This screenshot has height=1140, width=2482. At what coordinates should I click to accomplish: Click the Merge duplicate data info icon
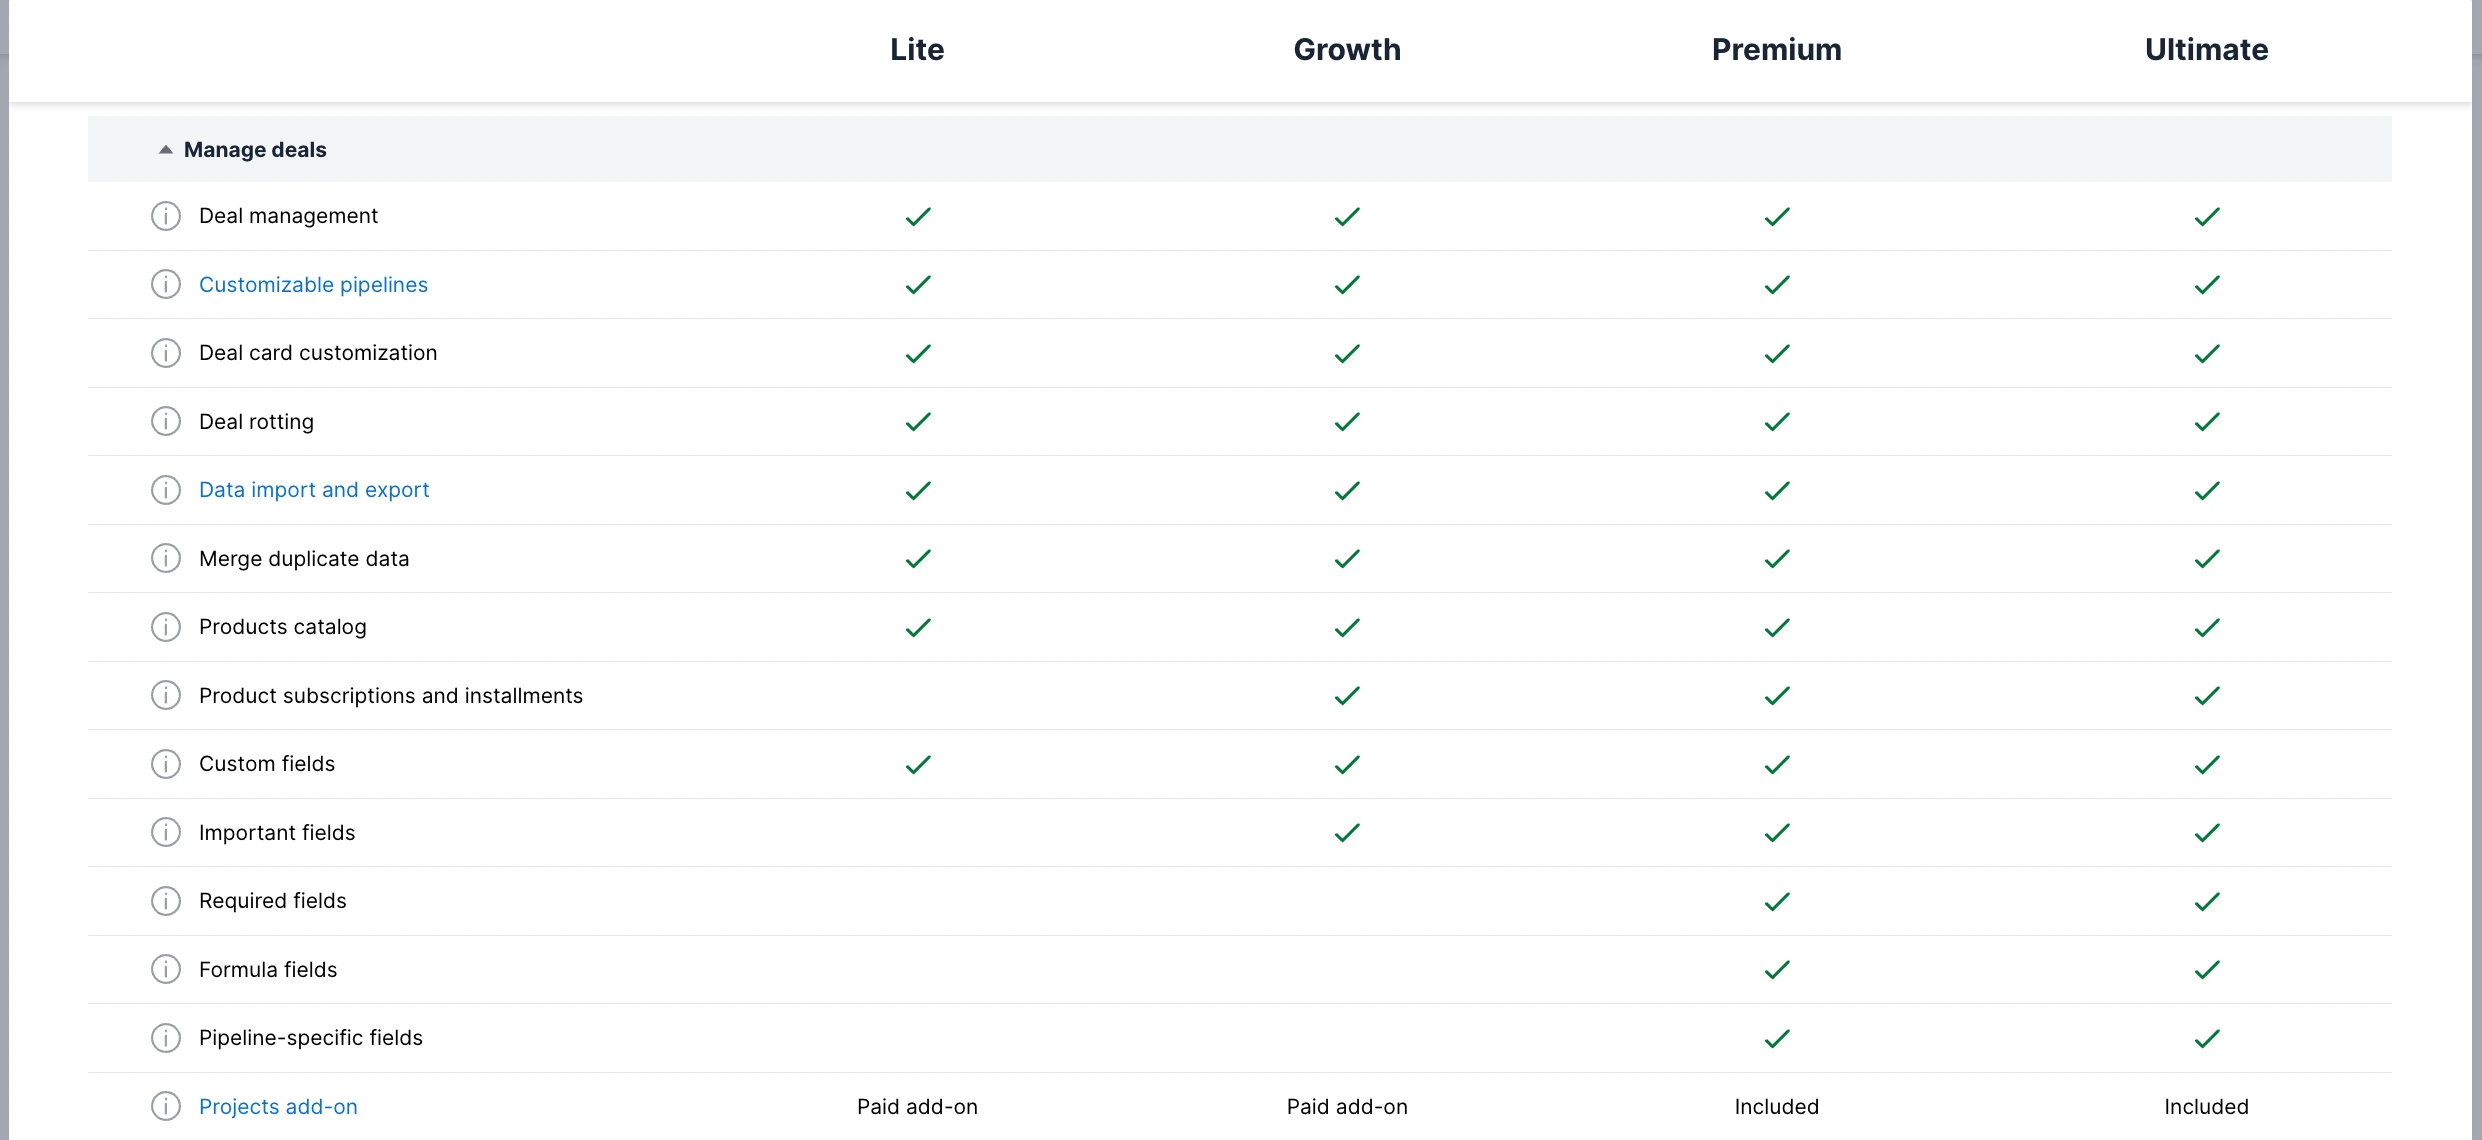[166, 558]
